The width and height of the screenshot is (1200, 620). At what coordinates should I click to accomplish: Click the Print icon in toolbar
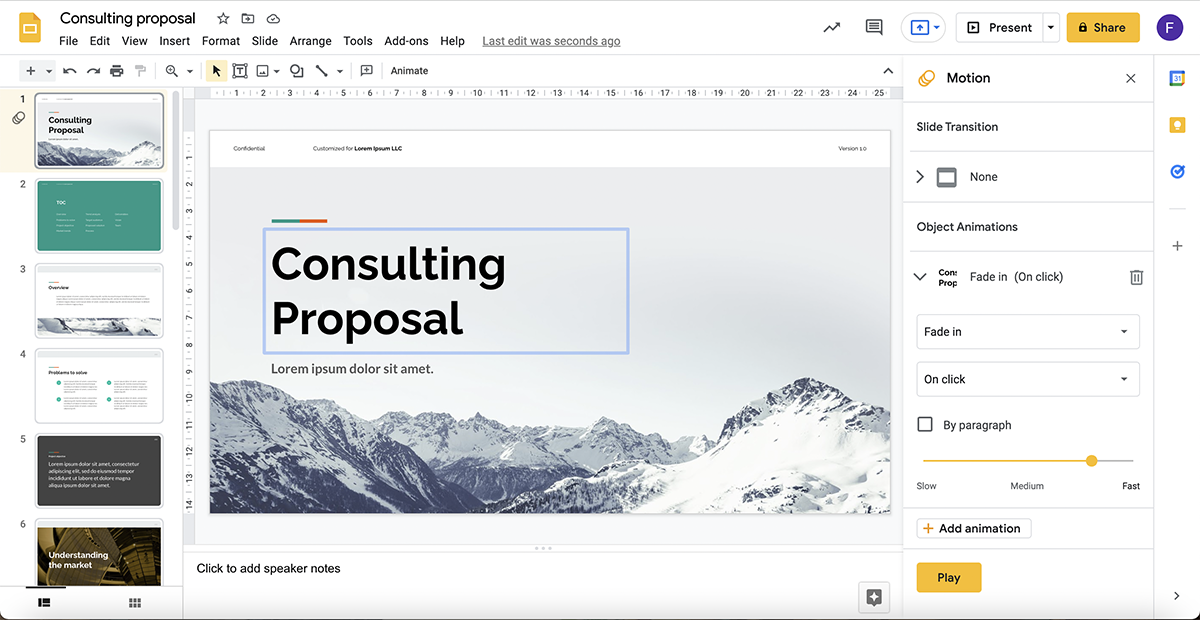(x=117, y=71)
